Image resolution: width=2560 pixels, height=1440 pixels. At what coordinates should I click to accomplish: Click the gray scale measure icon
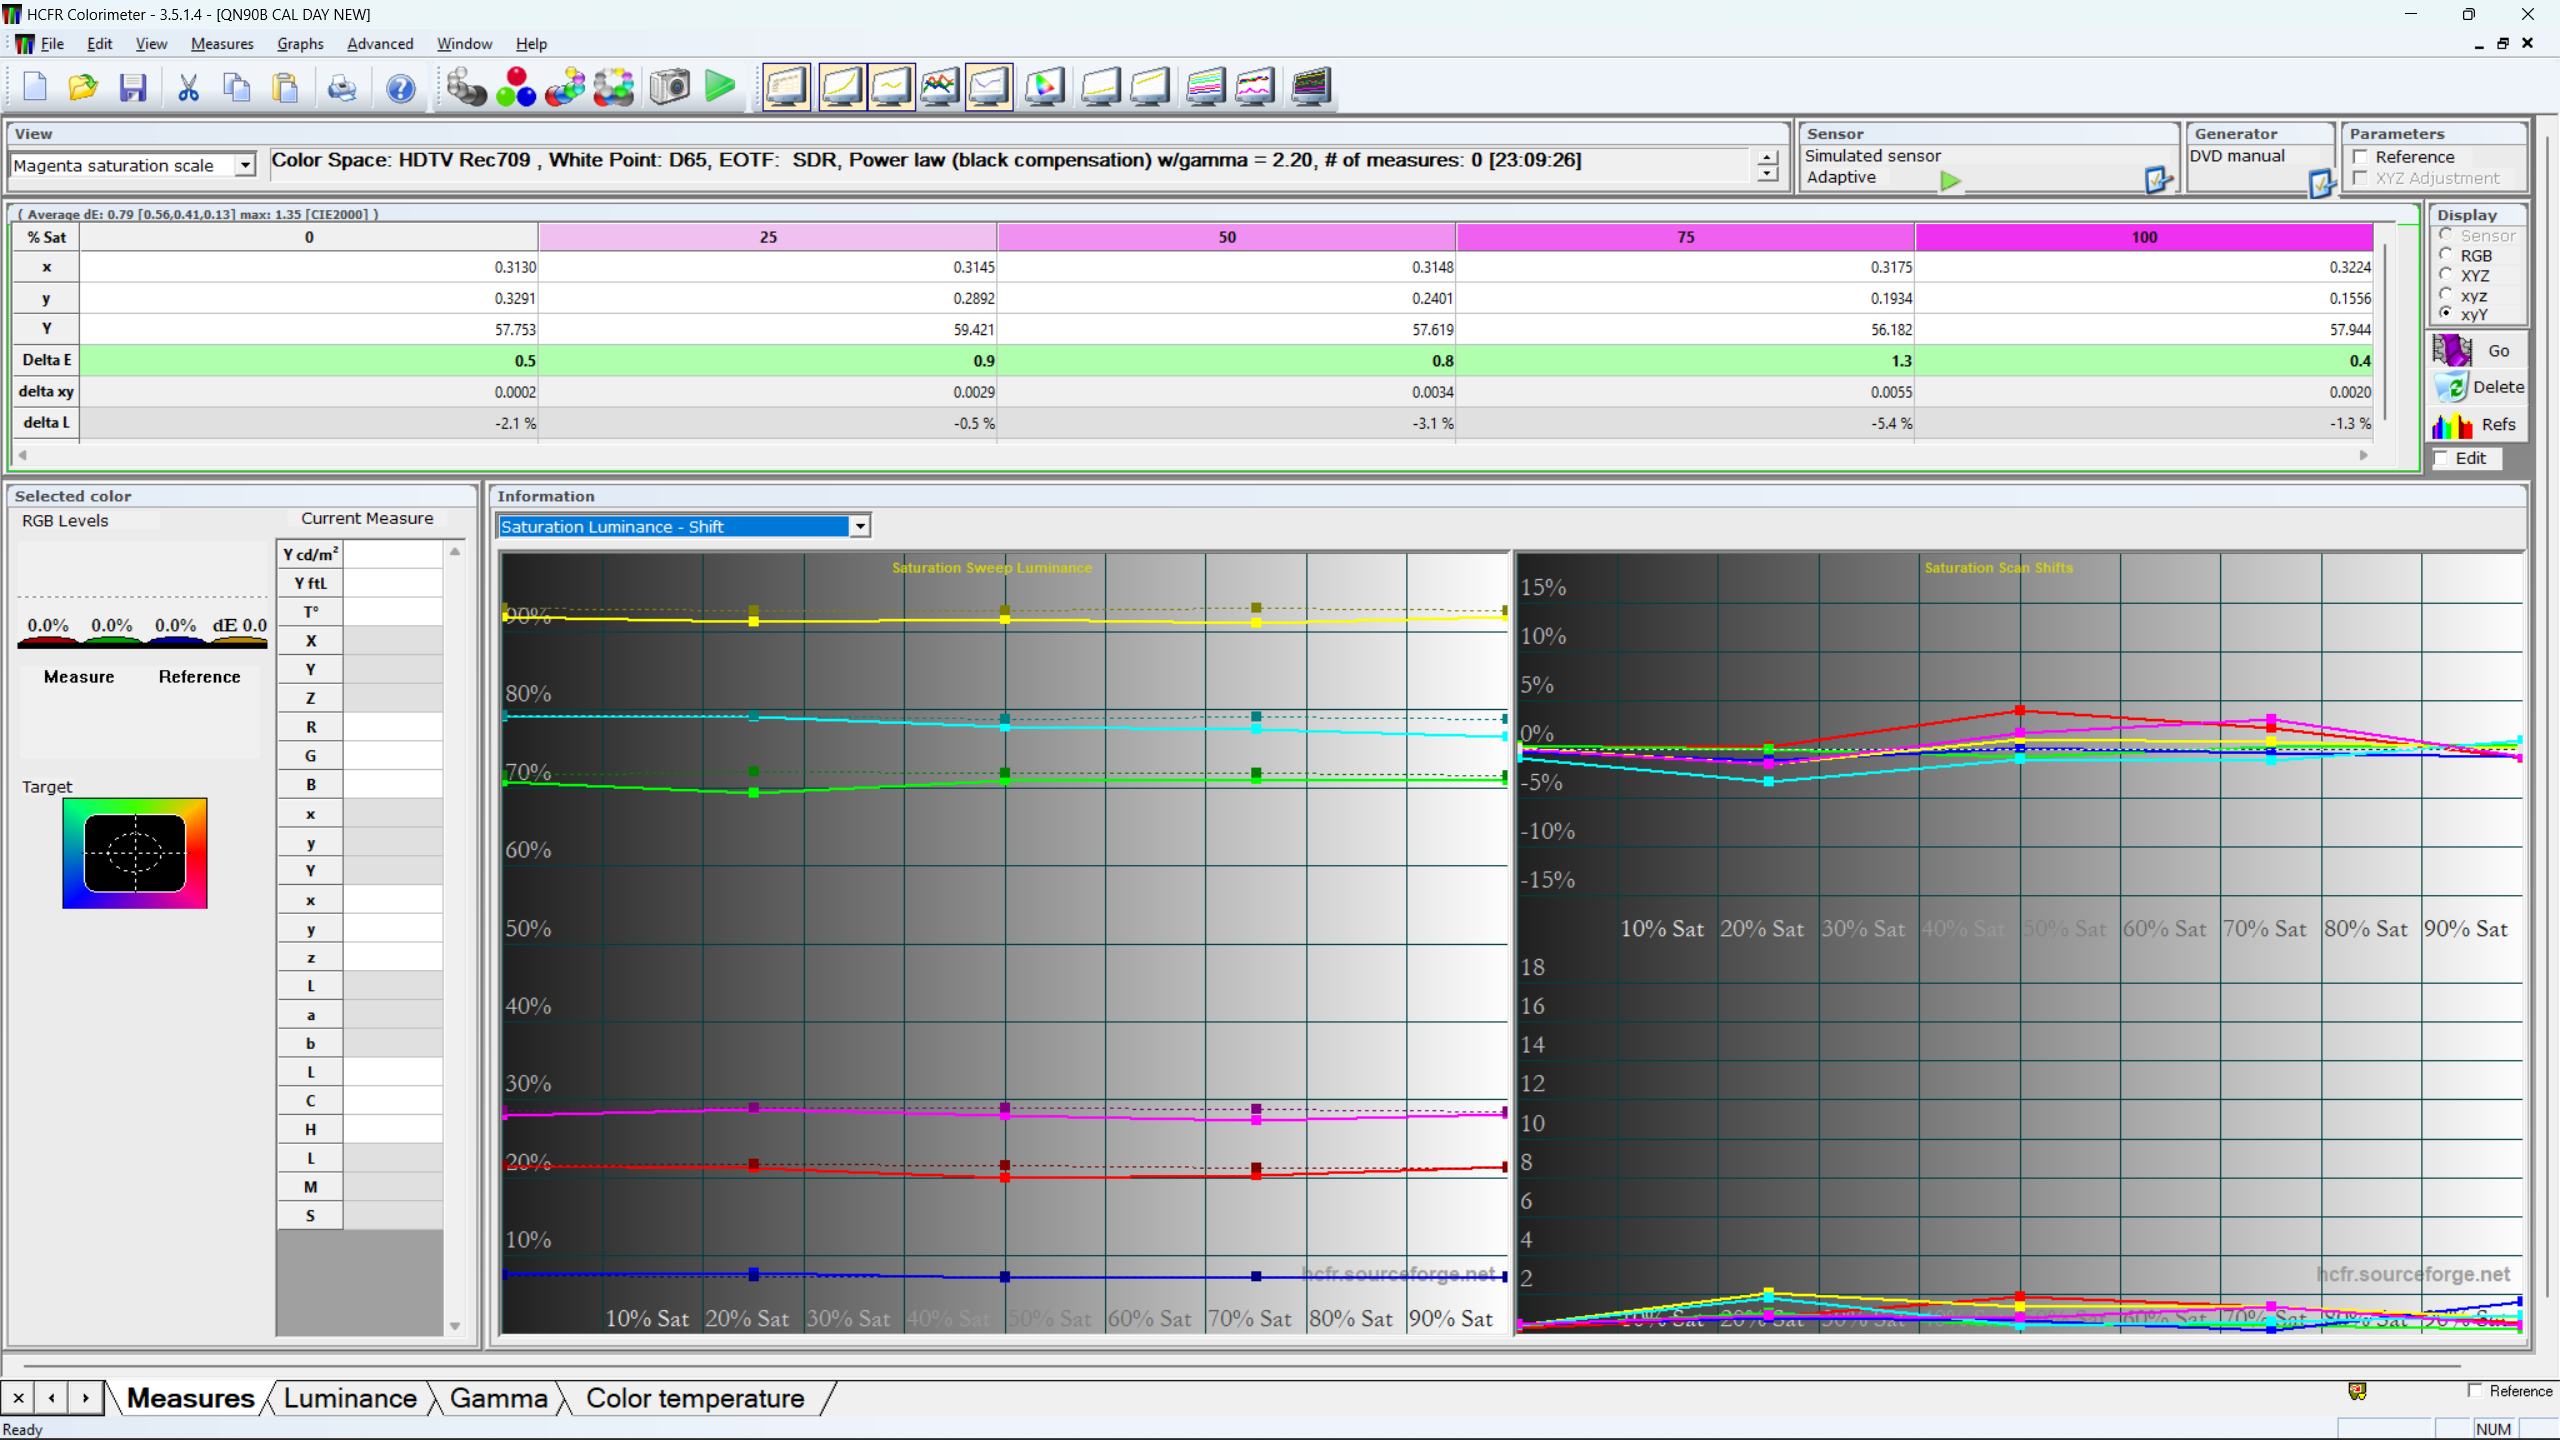pyautogui.click(x=466, y=87)
